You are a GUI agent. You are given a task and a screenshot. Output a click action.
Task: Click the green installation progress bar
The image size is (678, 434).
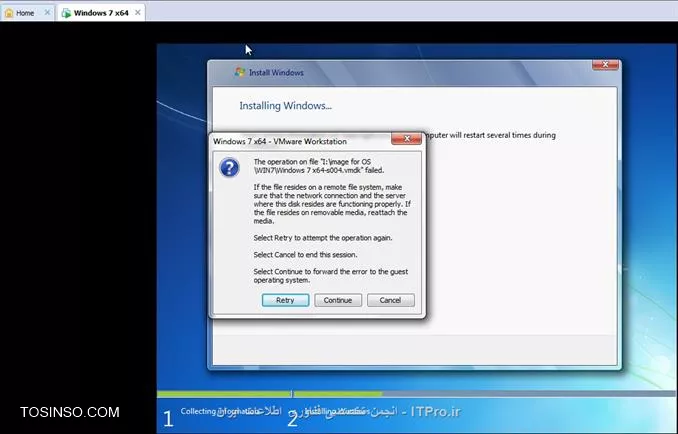tap(269, 394)
